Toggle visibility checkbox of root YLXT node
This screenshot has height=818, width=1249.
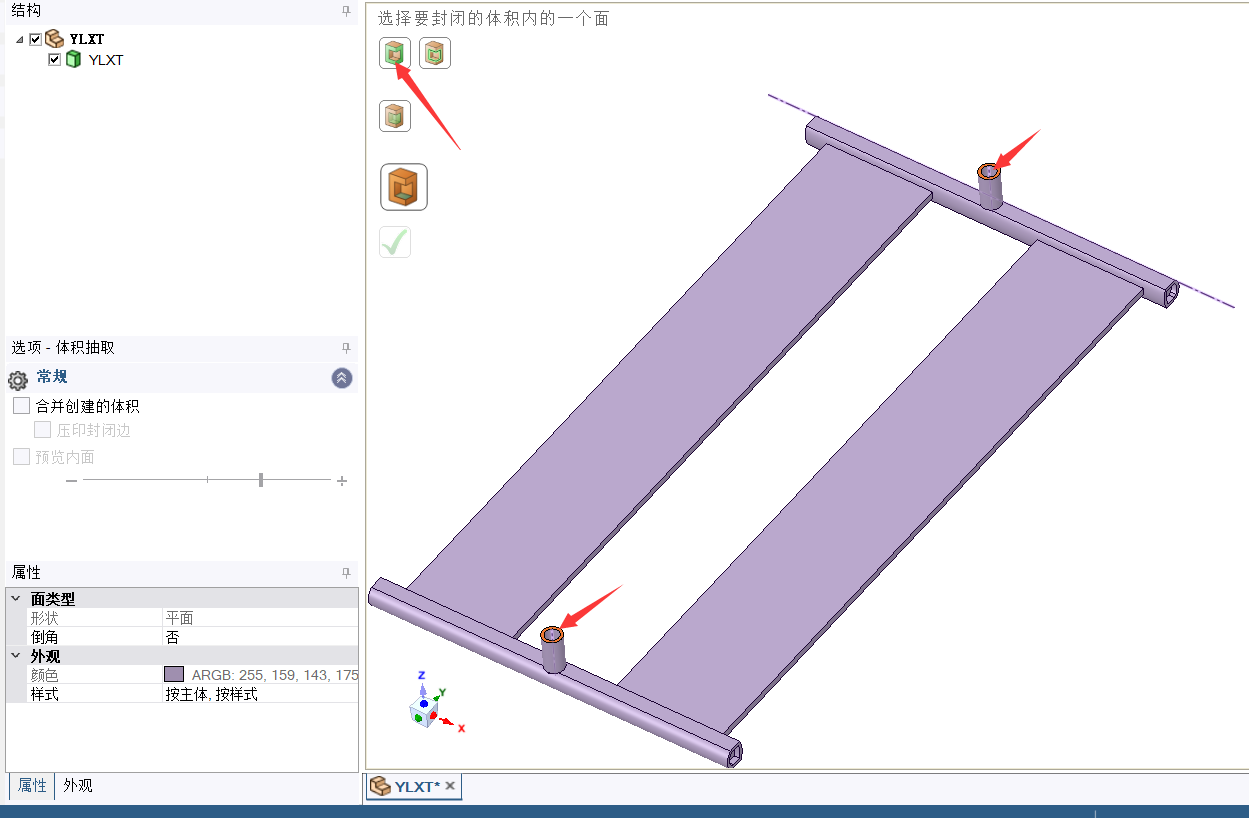point(36,39)
